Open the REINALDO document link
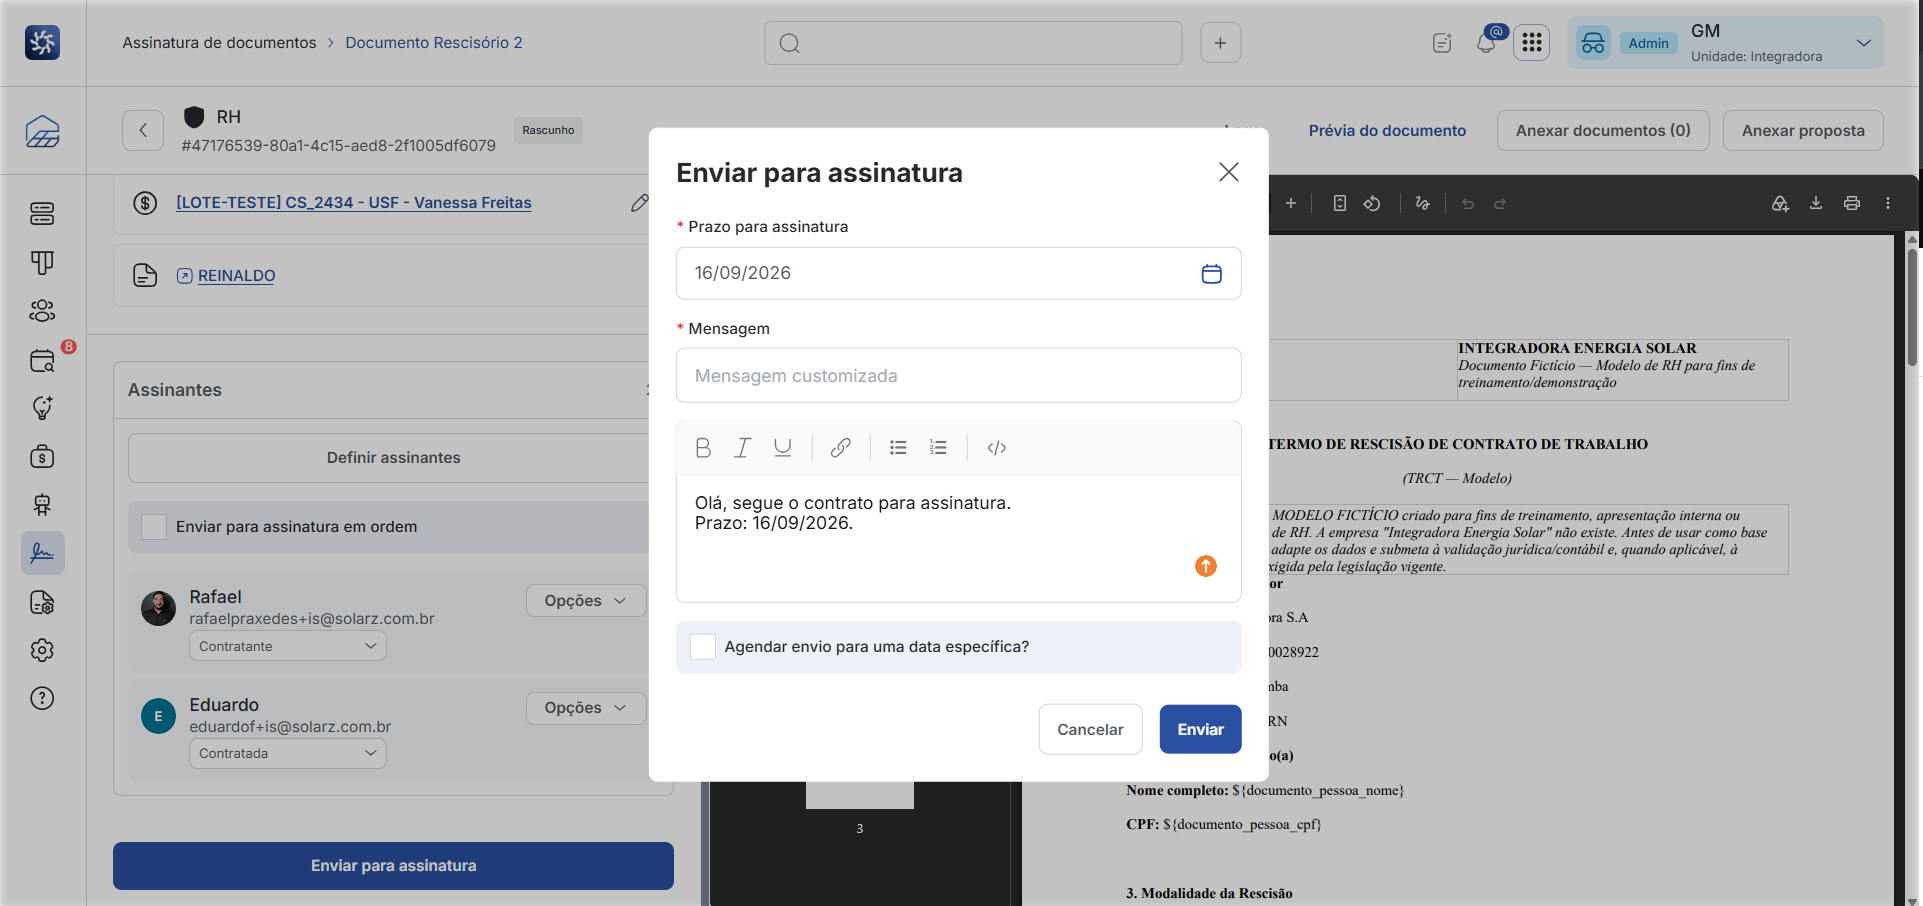The height and width of the screenshot is (906, 1923). 236,275
